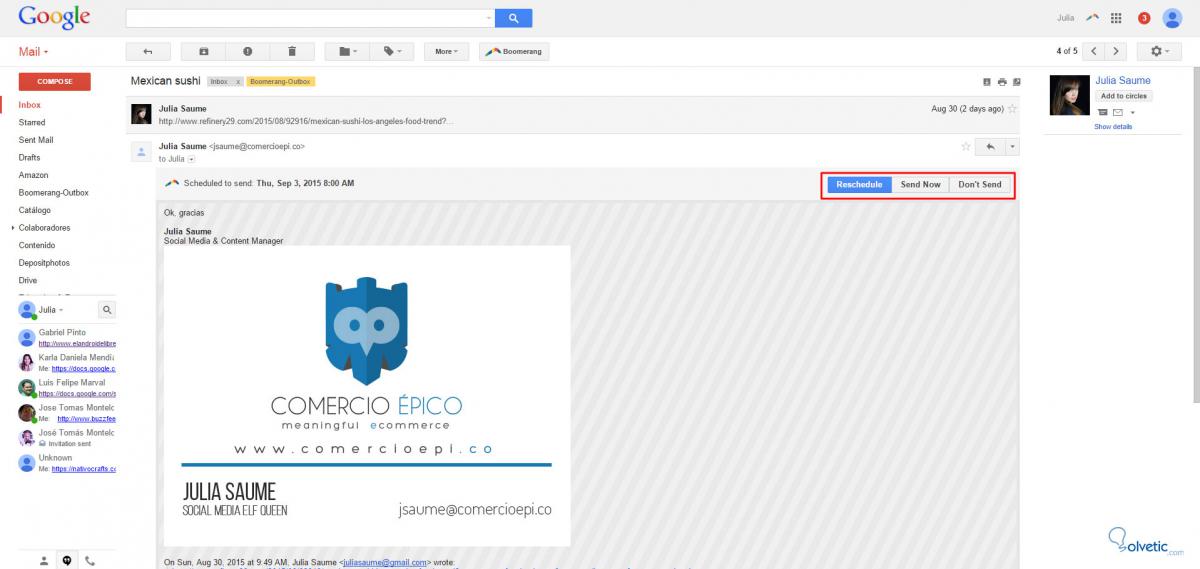Go back to the Inbox arrow
Image resolution: width=1200 pixels, height=569 pixels.
click(148, 51)
